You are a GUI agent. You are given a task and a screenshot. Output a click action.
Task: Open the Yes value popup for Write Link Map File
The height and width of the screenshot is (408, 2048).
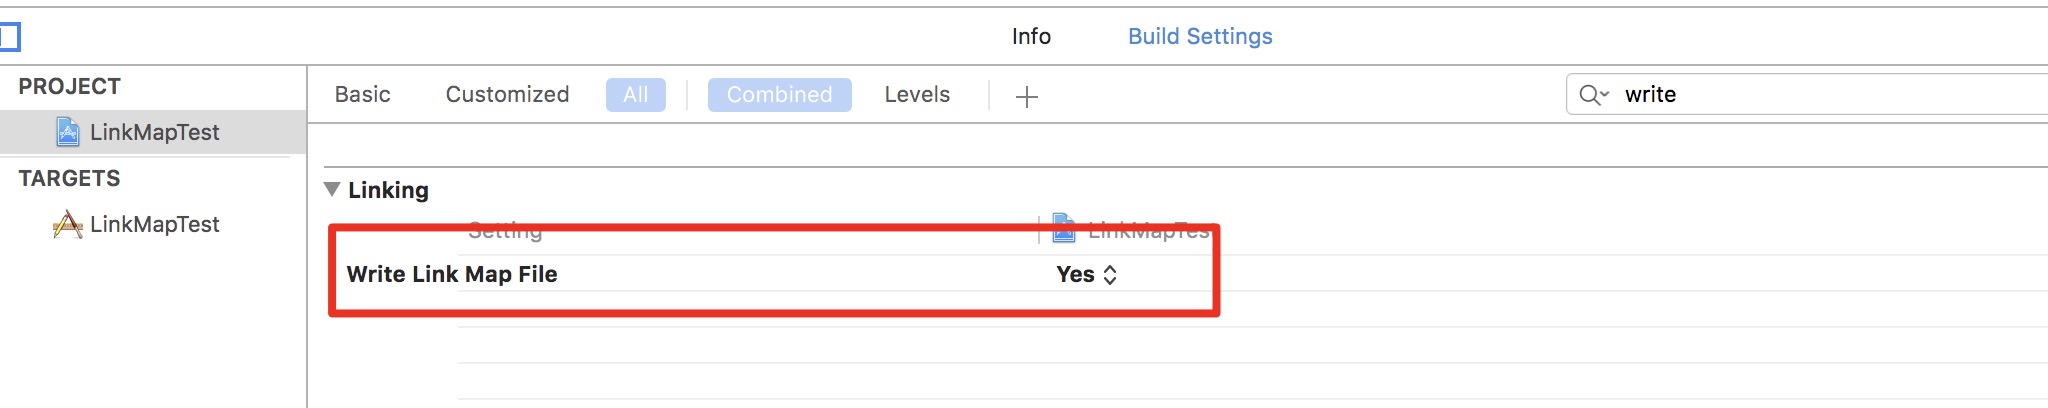click(1086, 275)
